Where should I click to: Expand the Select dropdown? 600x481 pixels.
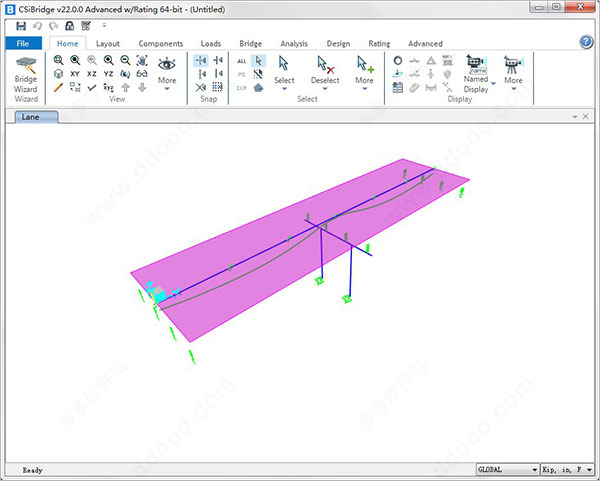(284, 74)
